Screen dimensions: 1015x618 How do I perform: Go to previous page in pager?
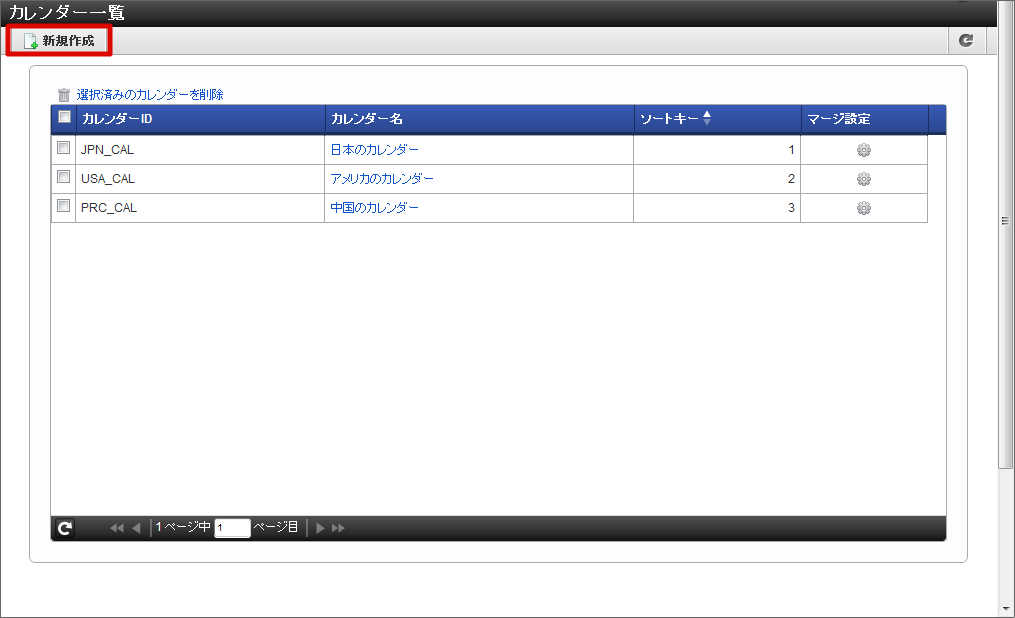coord(136,528)
